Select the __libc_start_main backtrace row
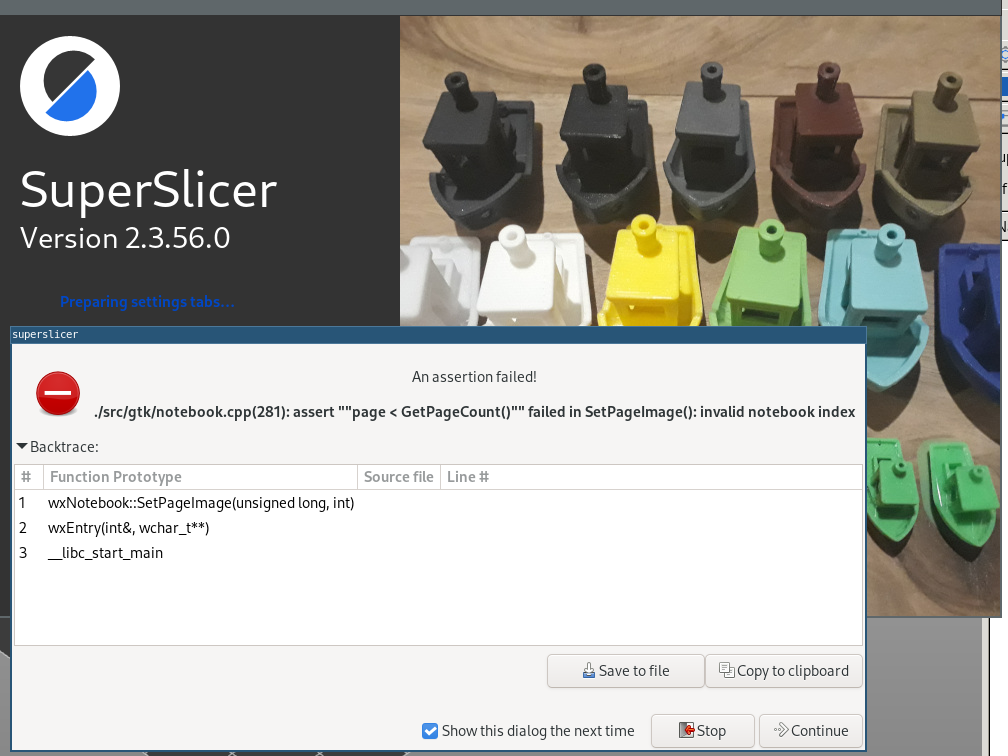The height and width of the screenshot is (756, 1008). pos(438,553)
